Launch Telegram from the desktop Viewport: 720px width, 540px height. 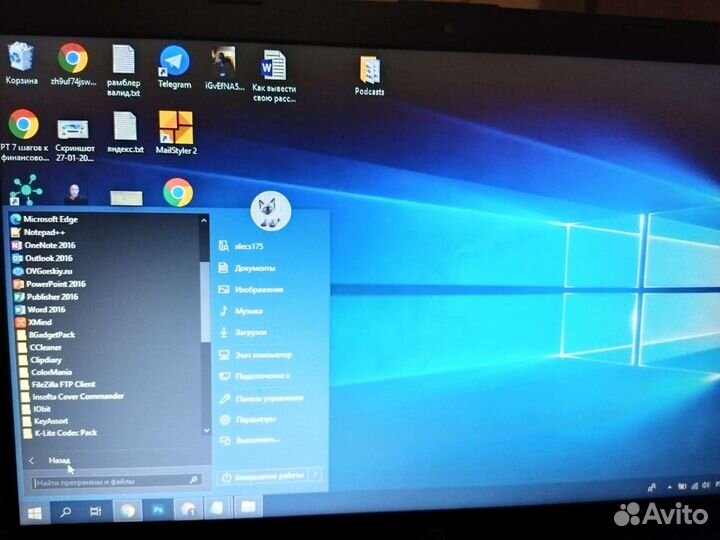coord(174,67)
